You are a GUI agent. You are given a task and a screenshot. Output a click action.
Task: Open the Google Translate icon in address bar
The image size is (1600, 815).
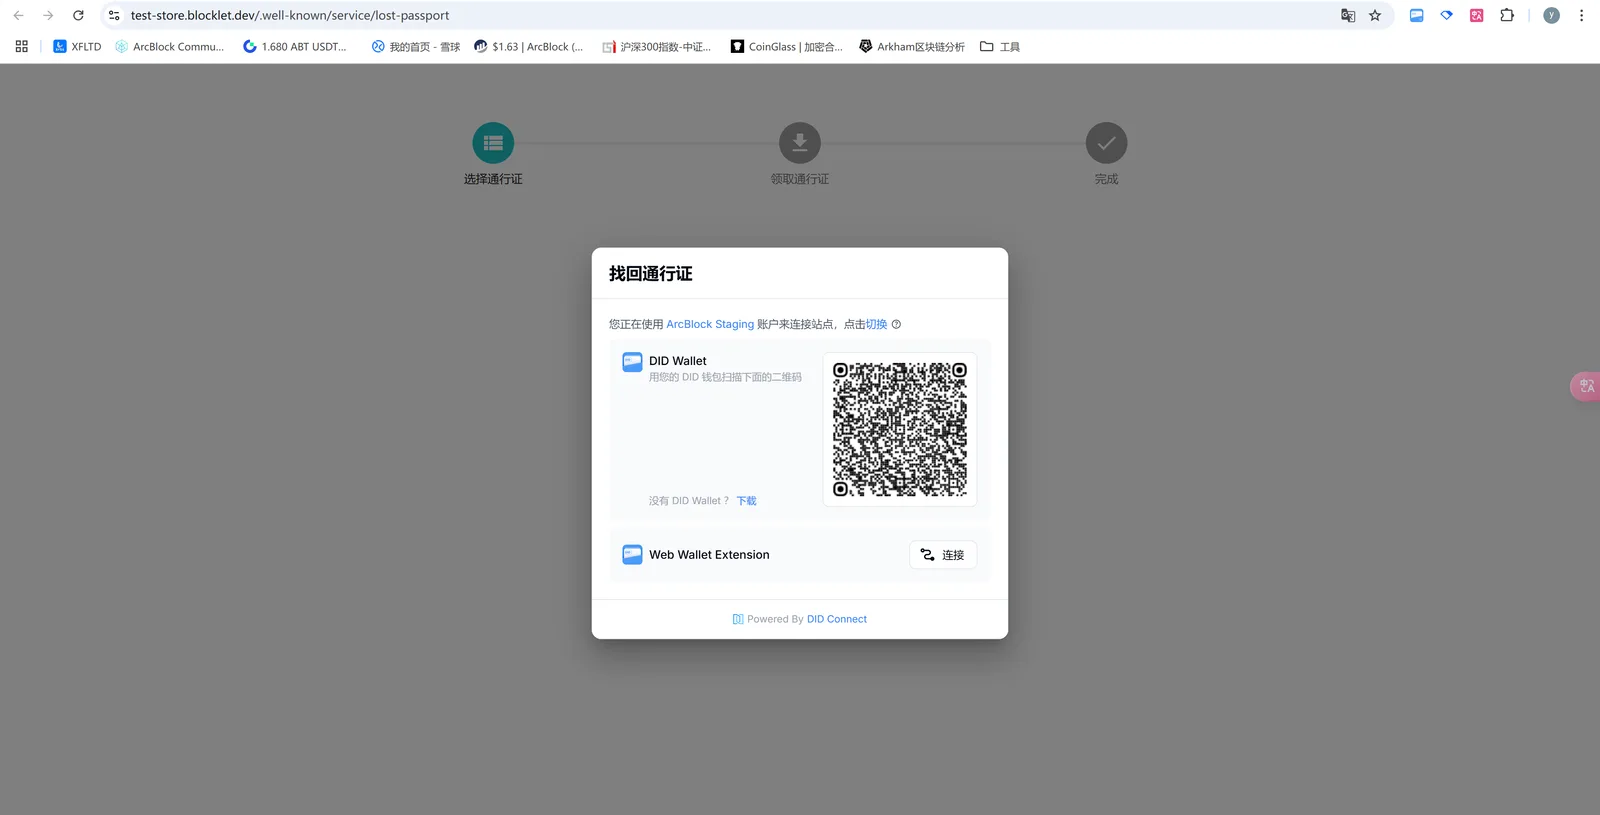(1348, 15)
